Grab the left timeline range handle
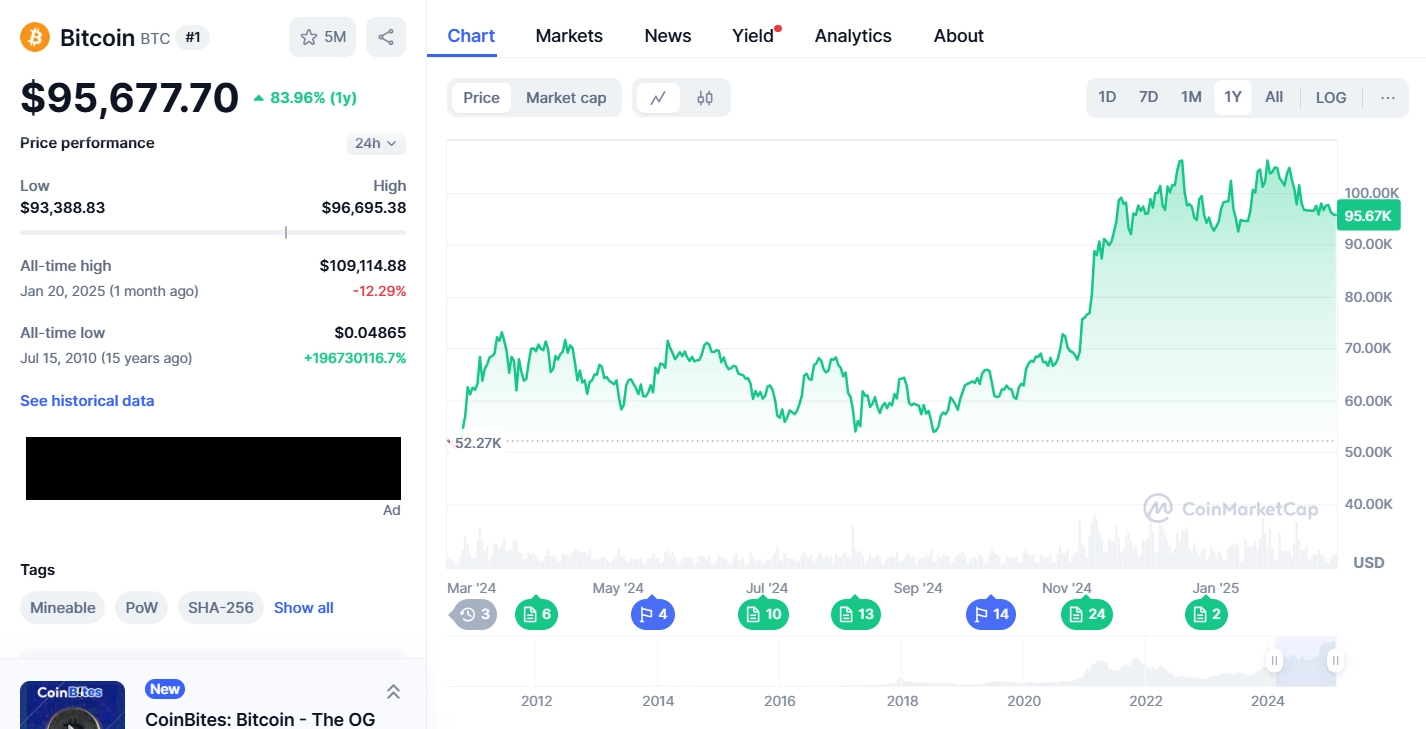Image resolution: width=1426 pixels, height=729 pixels. [x=1274, y=661]
